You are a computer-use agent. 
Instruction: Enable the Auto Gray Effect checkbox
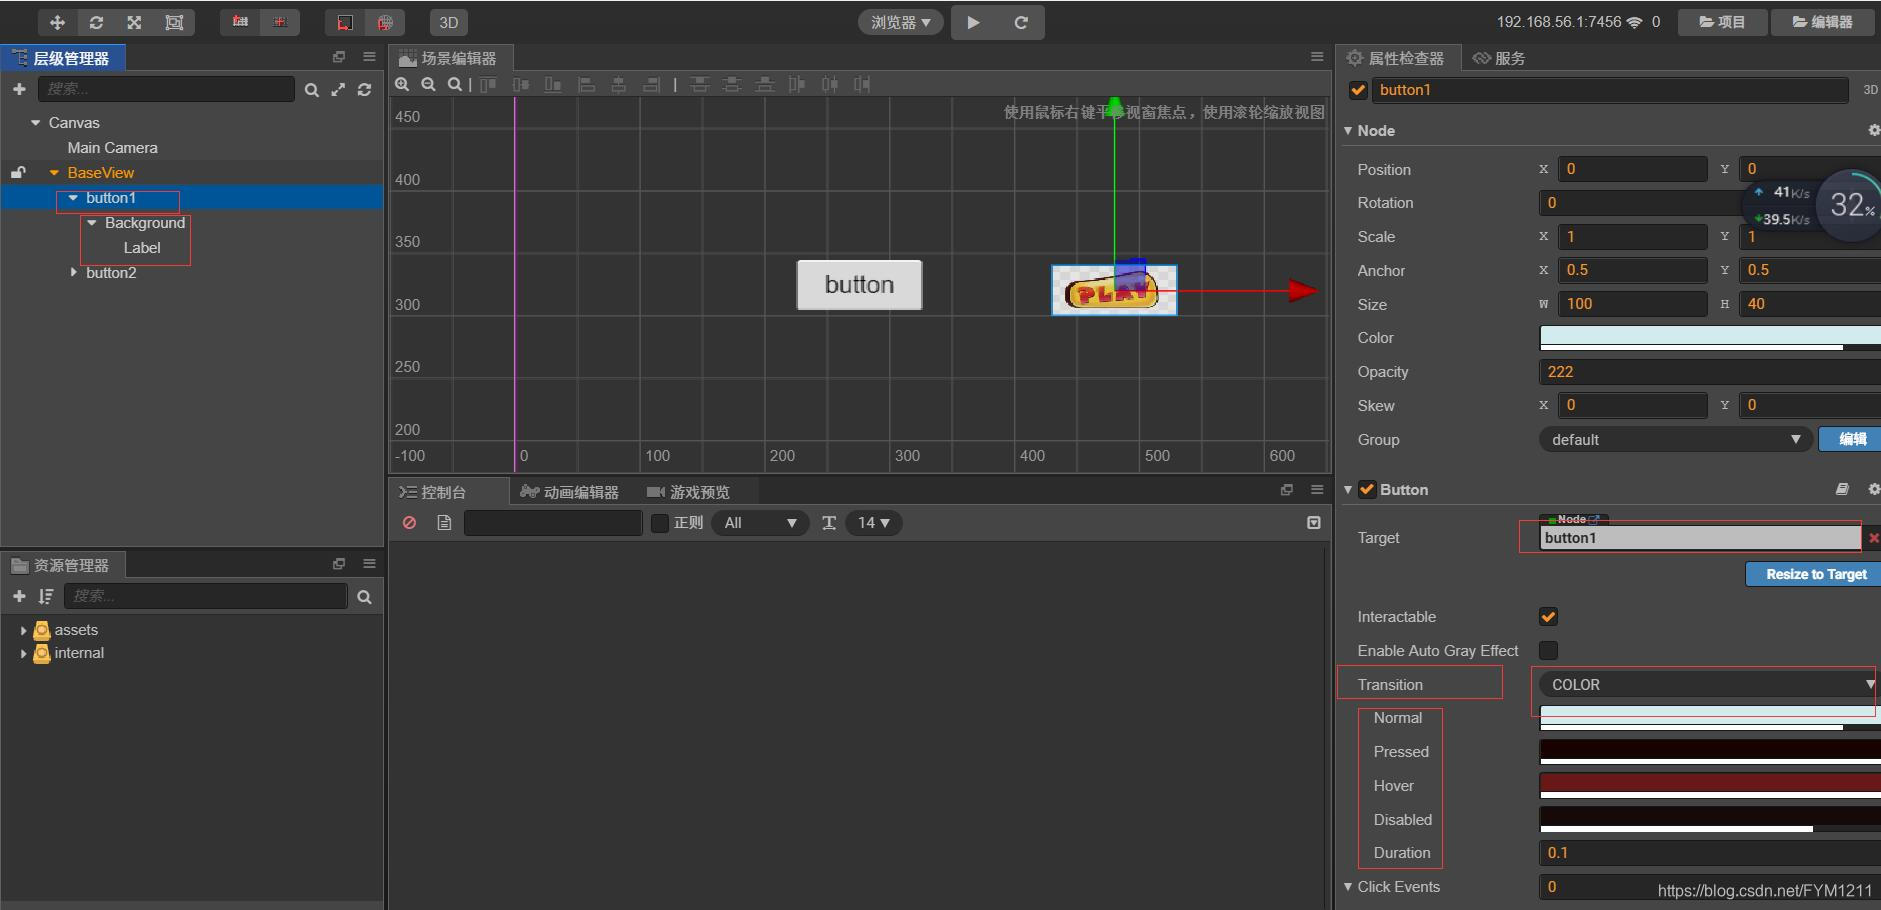(x=1549, y=651)
